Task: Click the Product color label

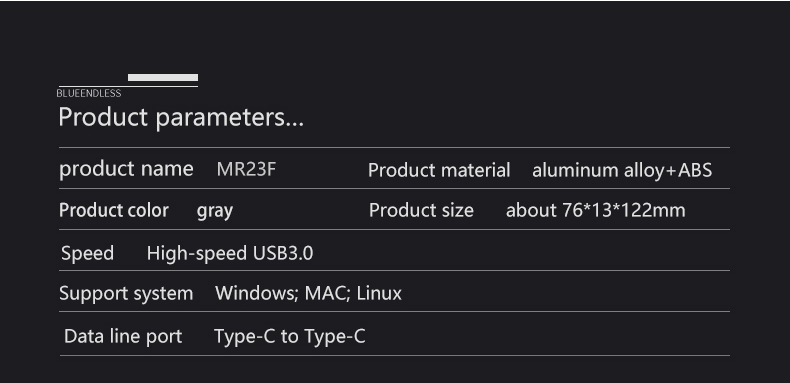Action: point(114,210)
